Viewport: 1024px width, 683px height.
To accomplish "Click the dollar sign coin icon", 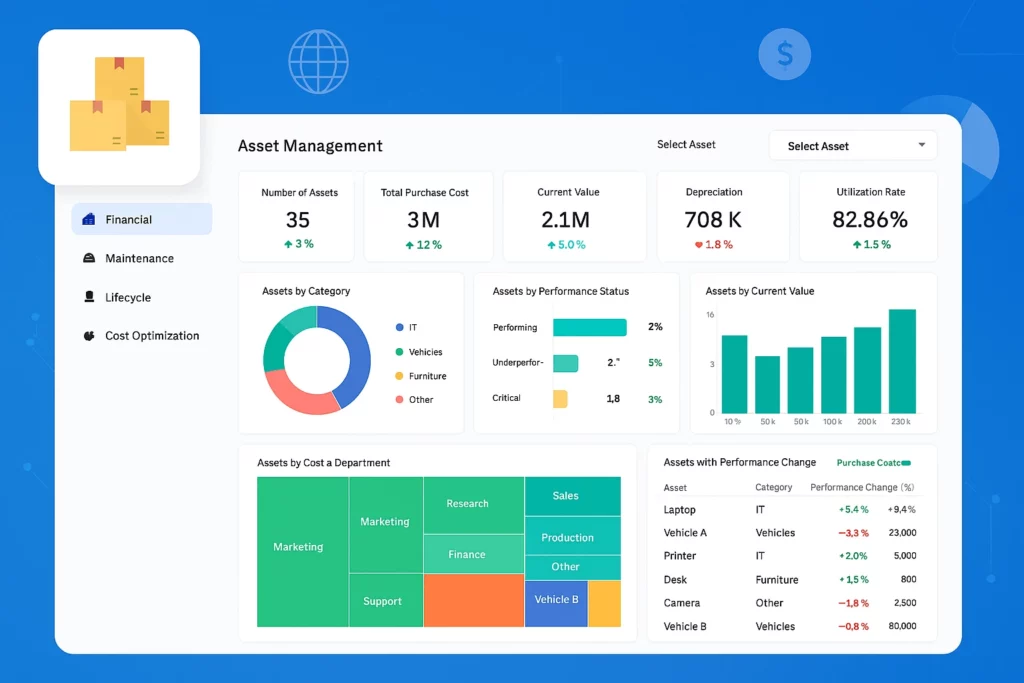I will (x=784, y=54).
